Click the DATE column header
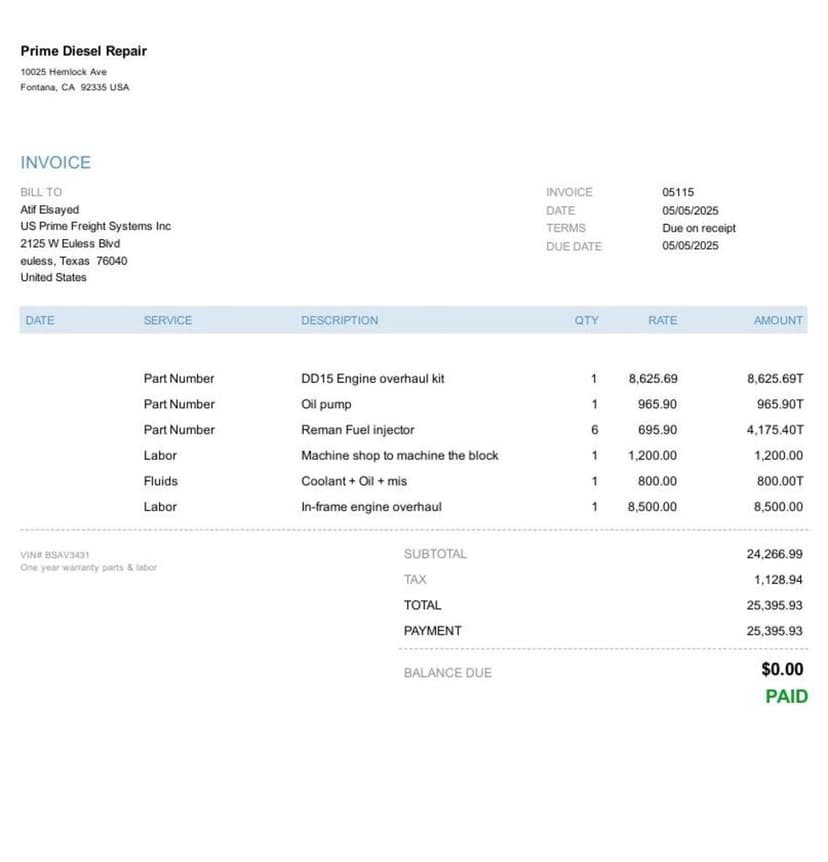Viewport: 828px width, 862px height. coord(40,321)
